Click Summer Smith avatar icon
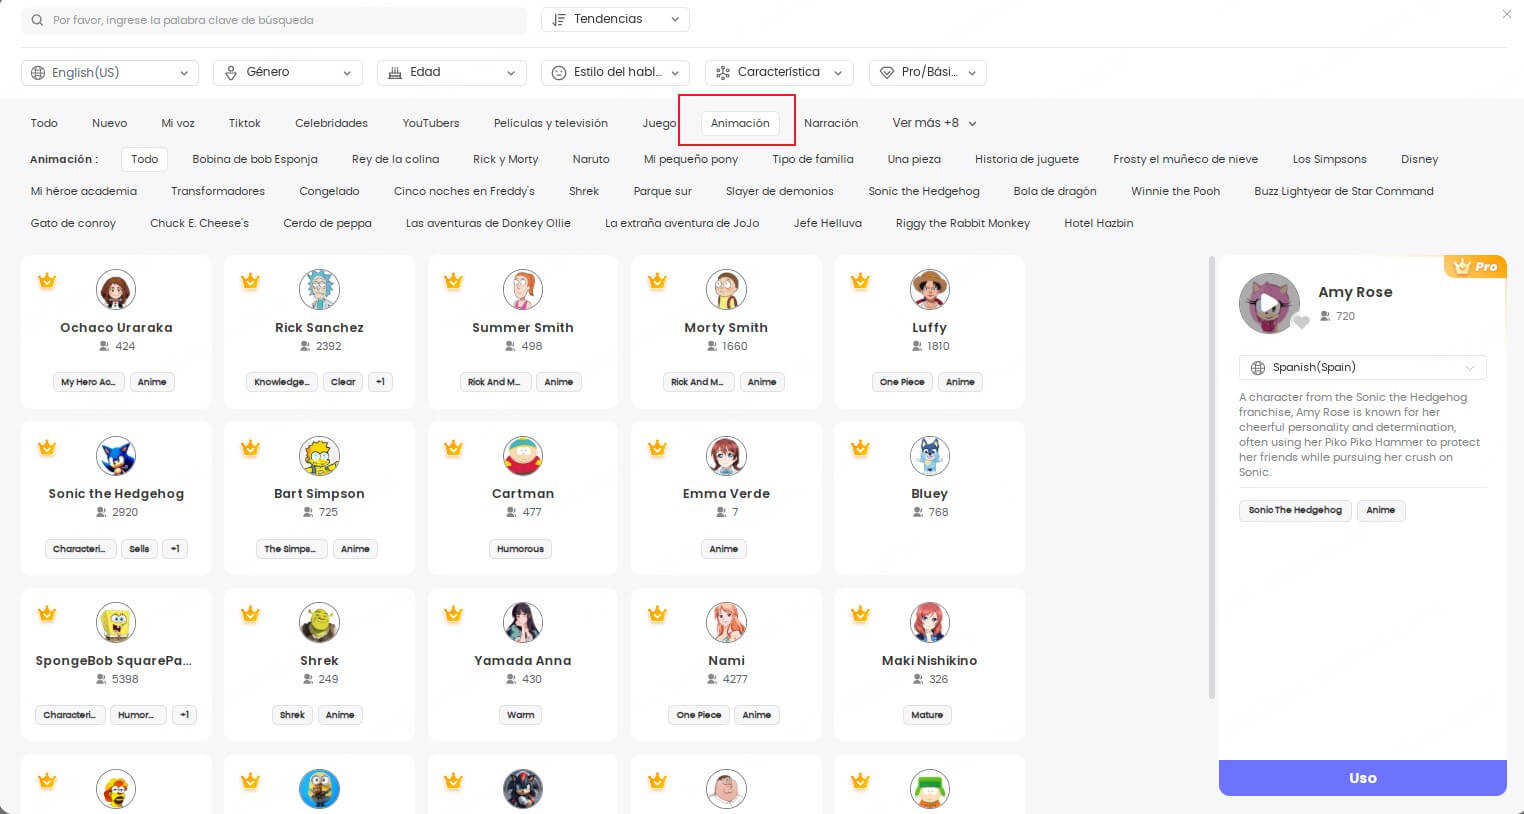 [x=523, y=290]
